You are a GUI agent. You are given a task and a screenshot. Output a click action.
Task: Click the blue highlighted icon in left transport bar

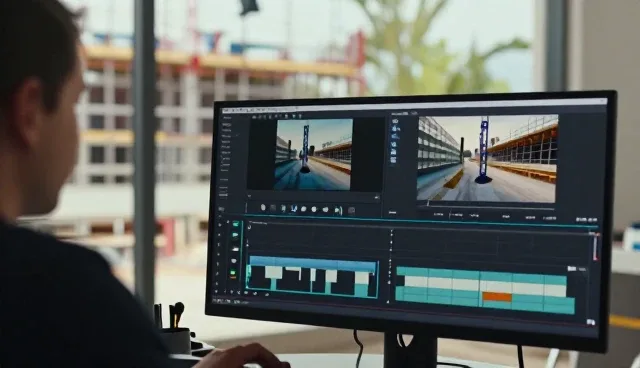(293, 209)
